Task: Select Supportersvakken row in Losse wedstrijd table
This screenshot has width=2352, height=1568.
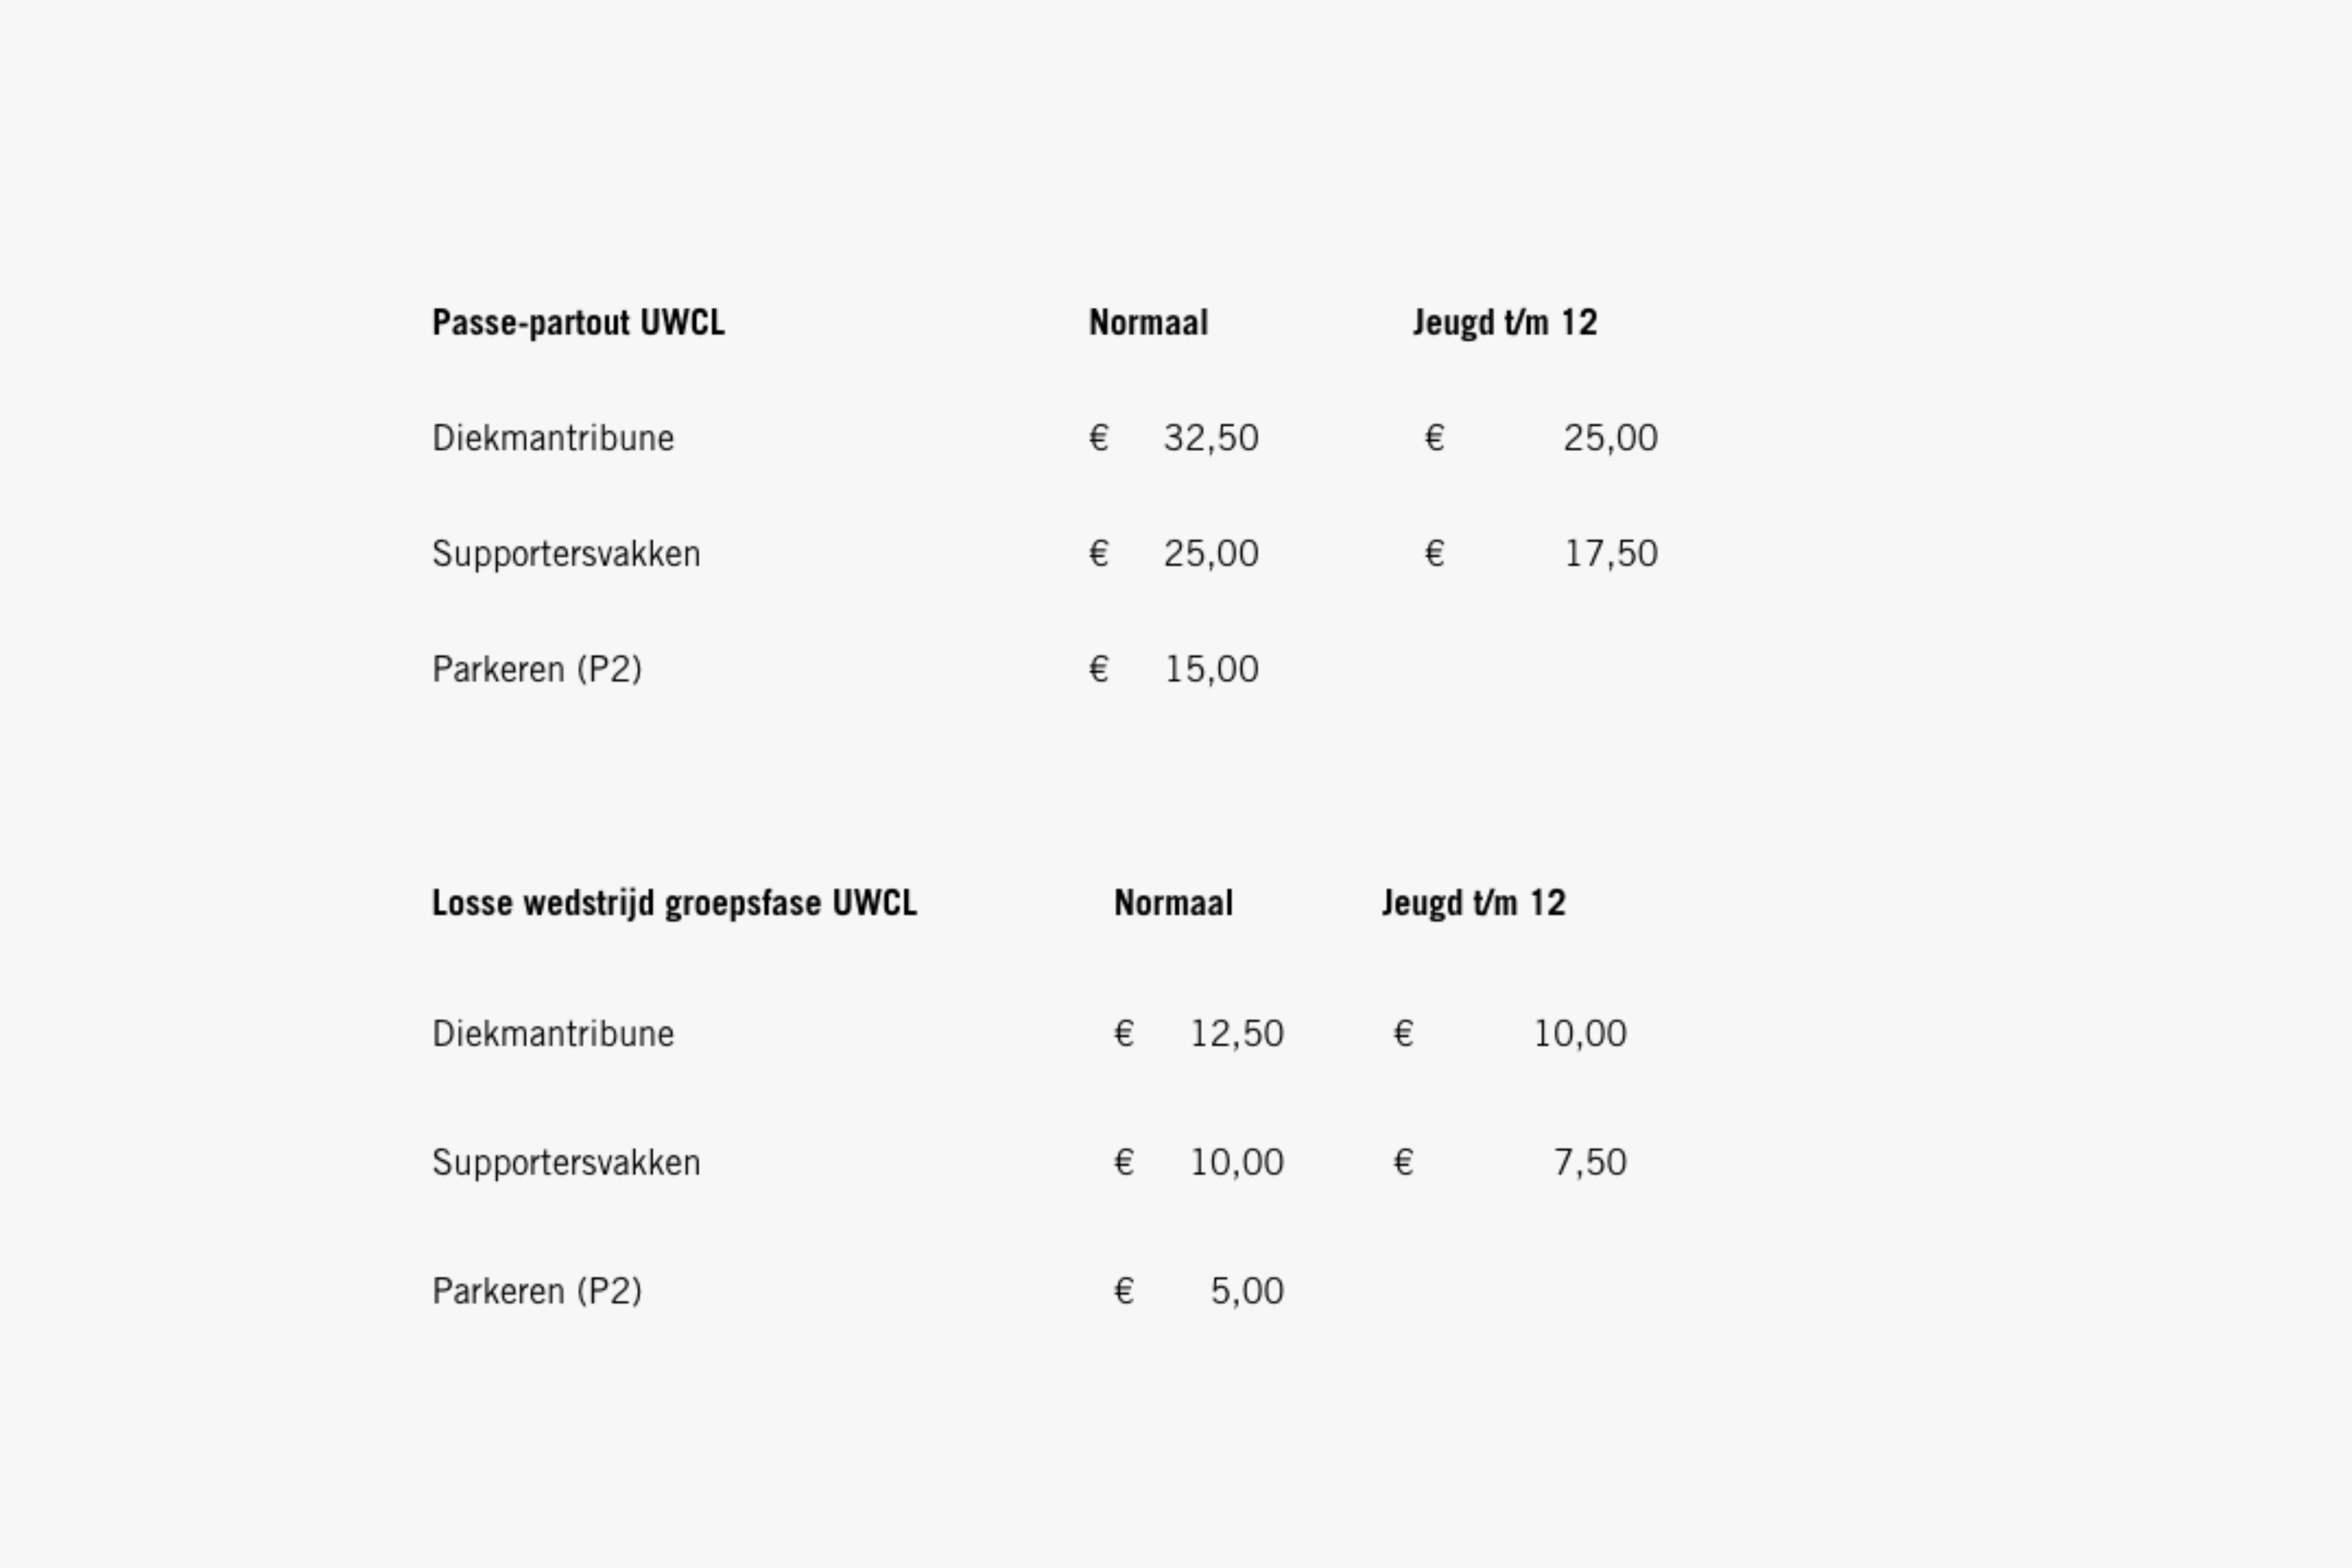Action: pyautogui.click(x=1030, y=1162)
